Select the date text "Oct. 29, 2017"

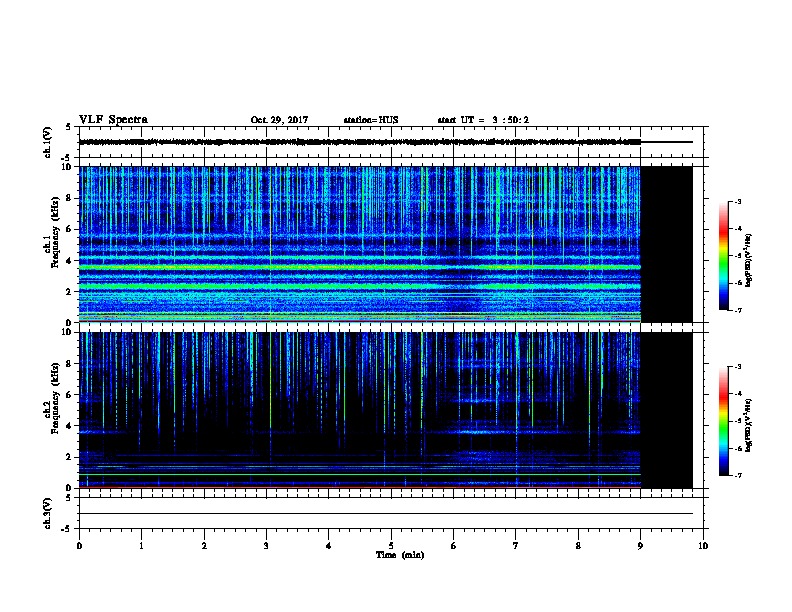pyautogui.click(x=279, y=120)
